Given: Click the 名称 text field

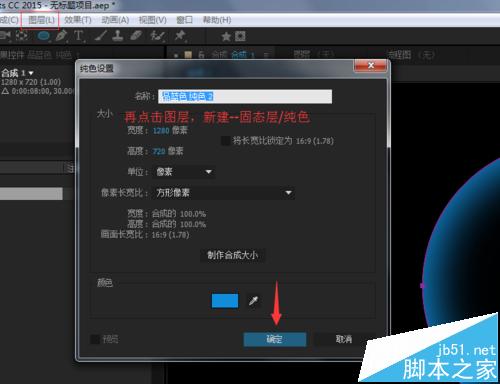Looking at the screenshot, I should coord(245,97).
